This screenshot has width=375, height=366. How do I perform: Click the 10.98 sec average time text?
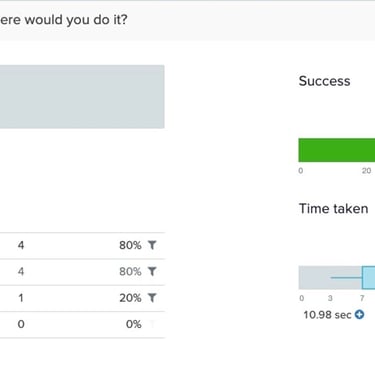pos(327,315)
